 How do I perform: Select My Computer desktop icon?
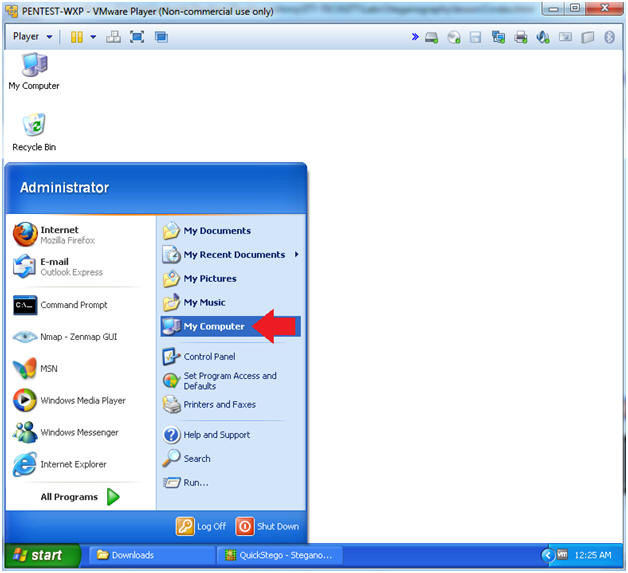(x=34, y=72)
